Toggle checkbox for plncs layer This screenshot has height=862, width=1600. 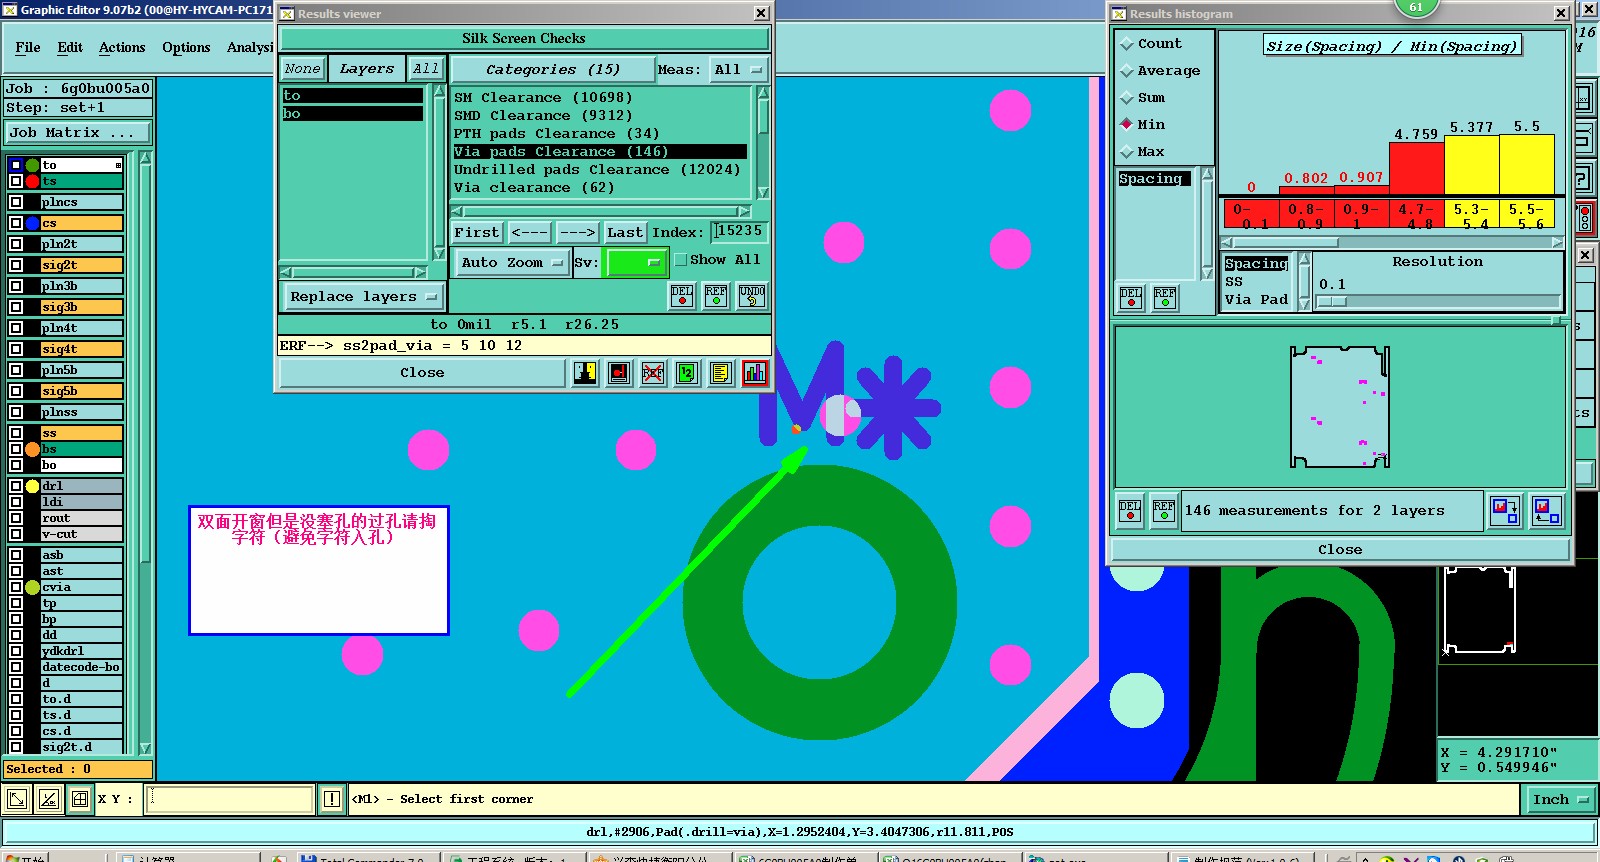click(x=16, y=202)
